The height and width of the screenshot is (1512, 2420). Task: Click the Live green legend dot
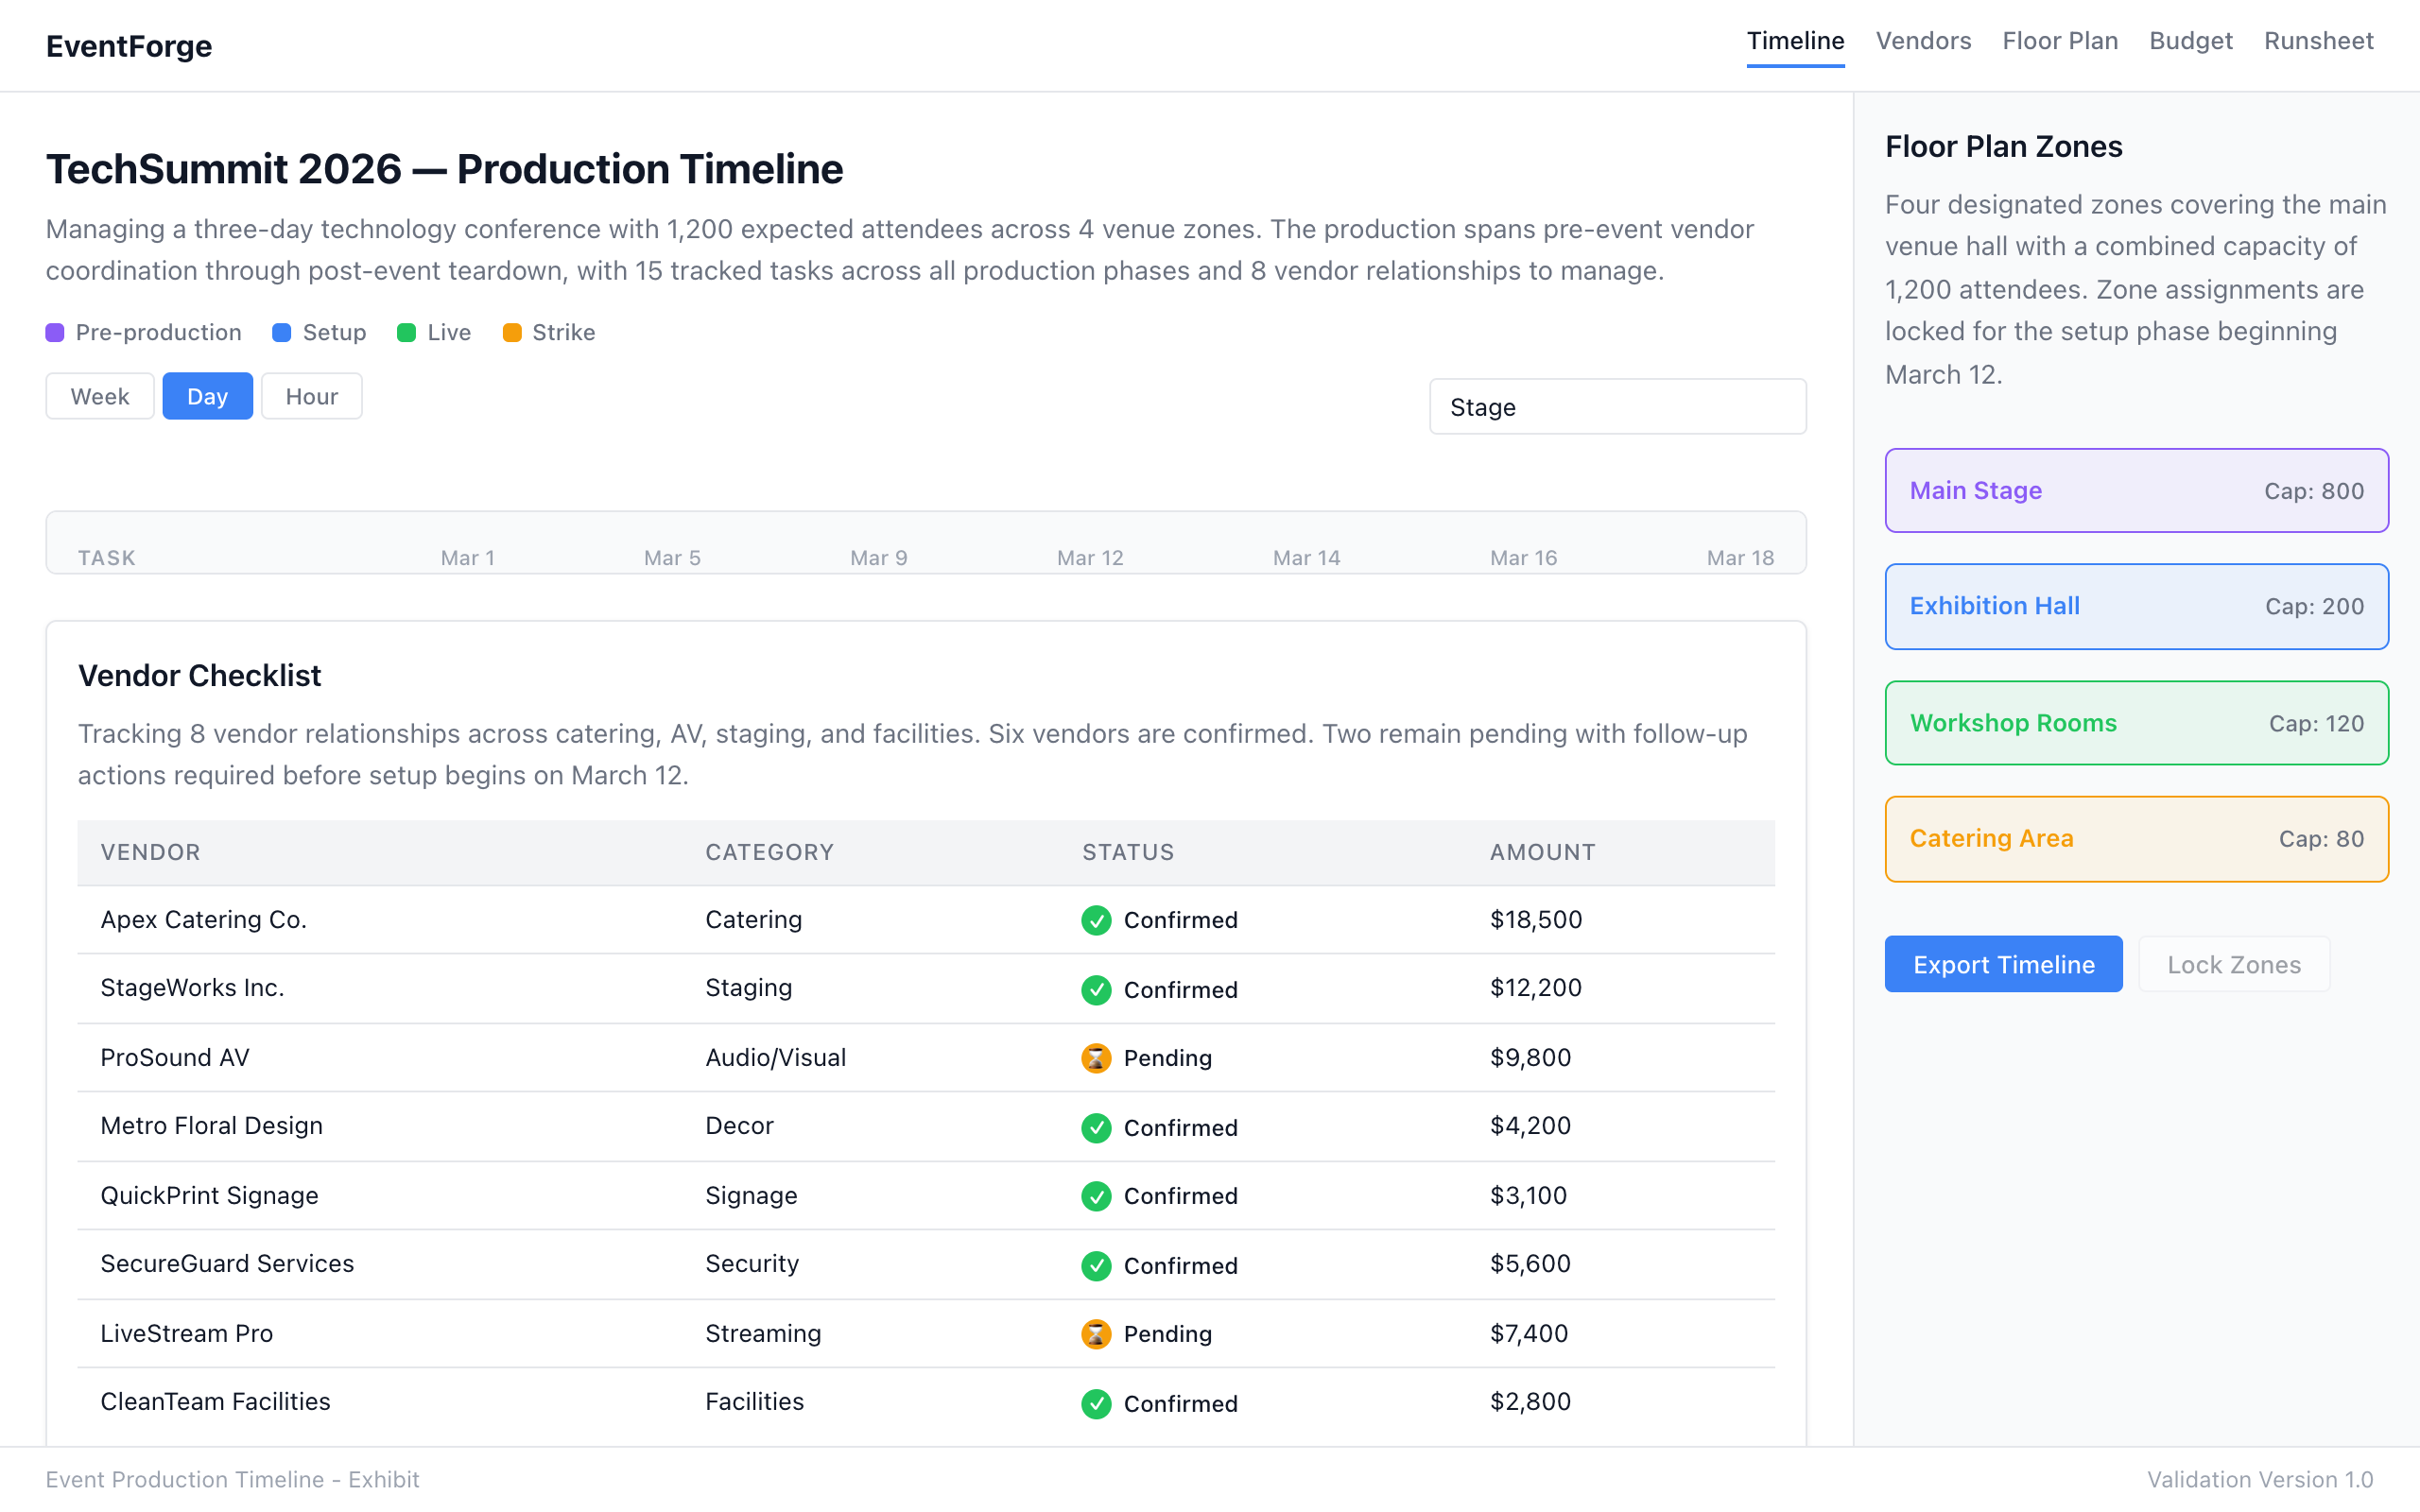(x=406, y=332)
